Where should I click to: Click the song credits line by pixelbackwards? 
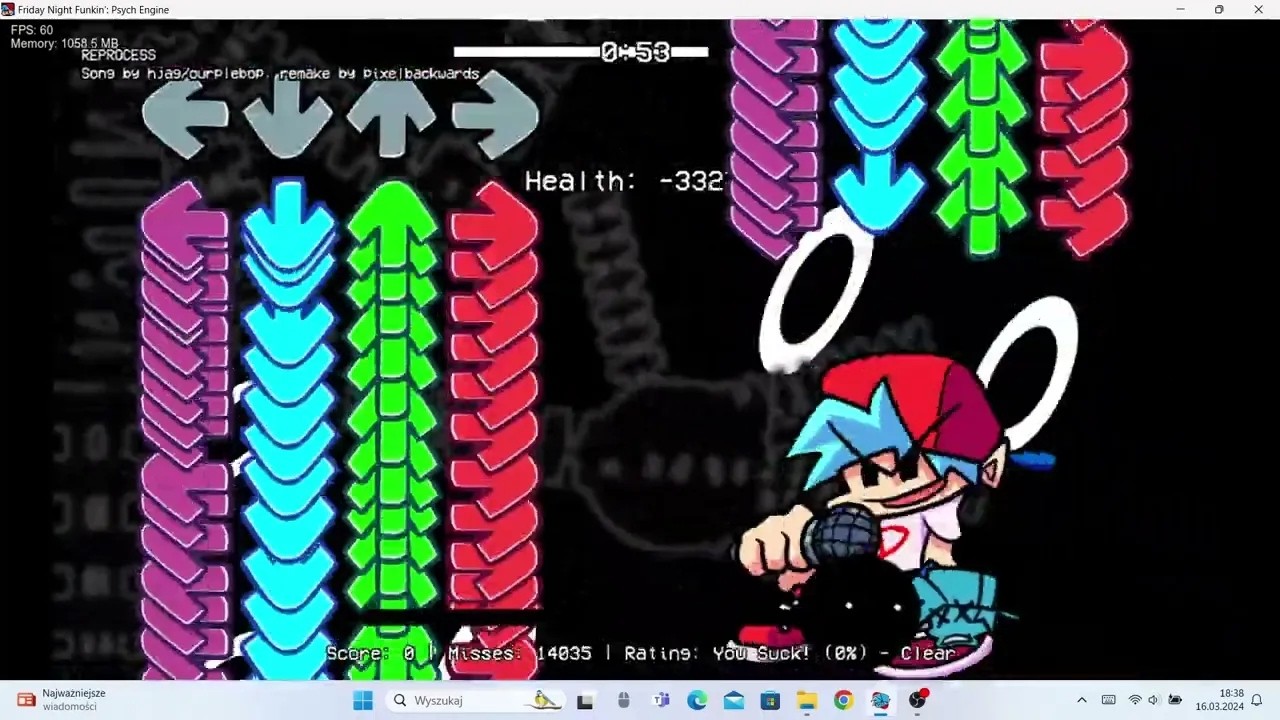point(280,74)
